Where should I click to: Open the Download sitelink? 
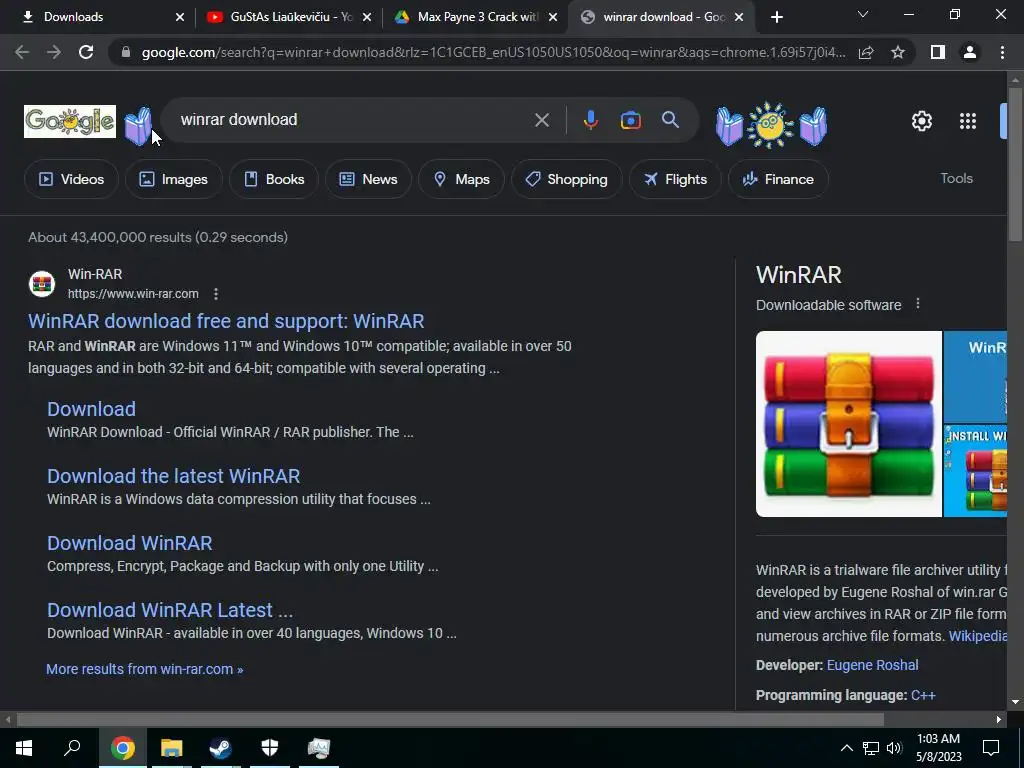[x=91, y=409]
